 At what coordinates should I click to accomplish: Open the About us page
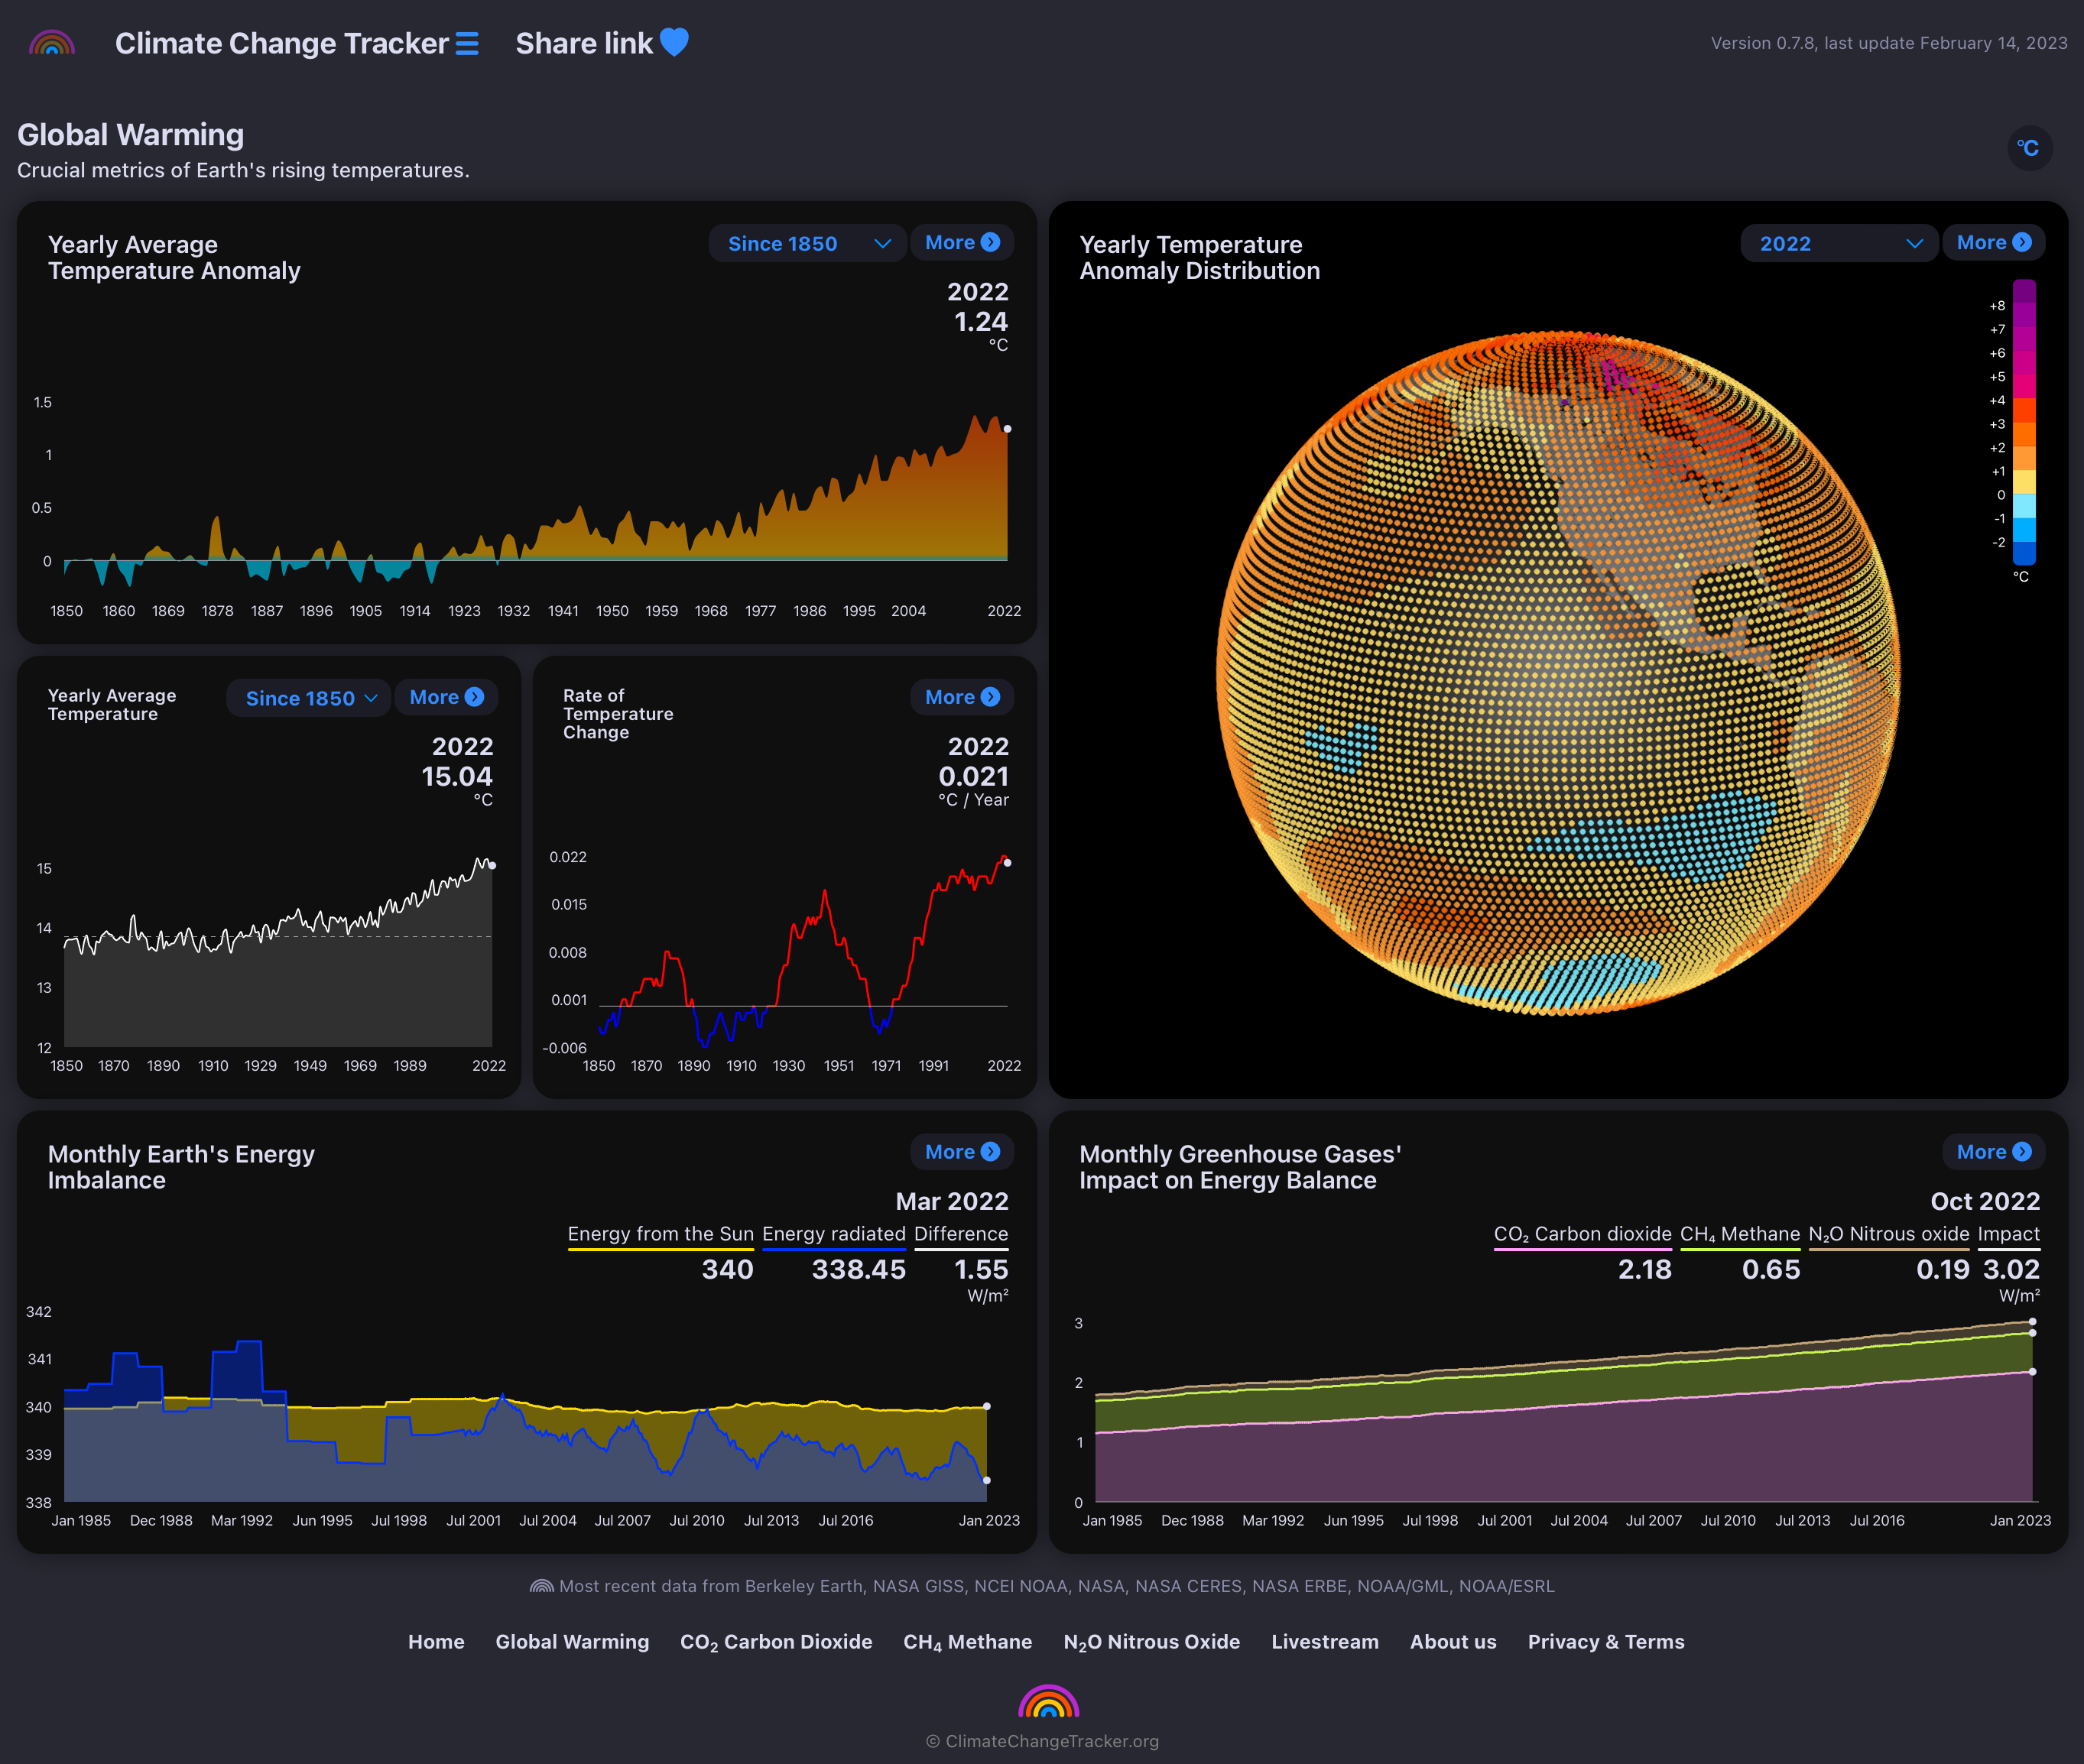[x=1453, y=1641]
